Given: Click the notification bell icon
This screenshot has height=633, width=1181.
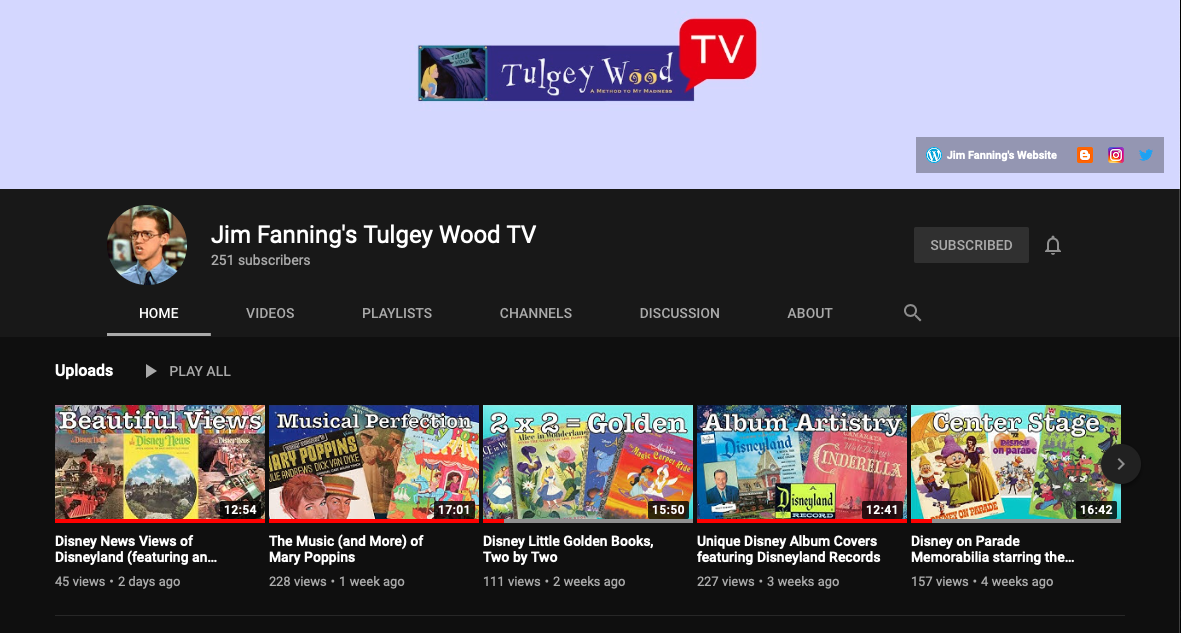Looking at the screenshot, I should coord(1052,245).
